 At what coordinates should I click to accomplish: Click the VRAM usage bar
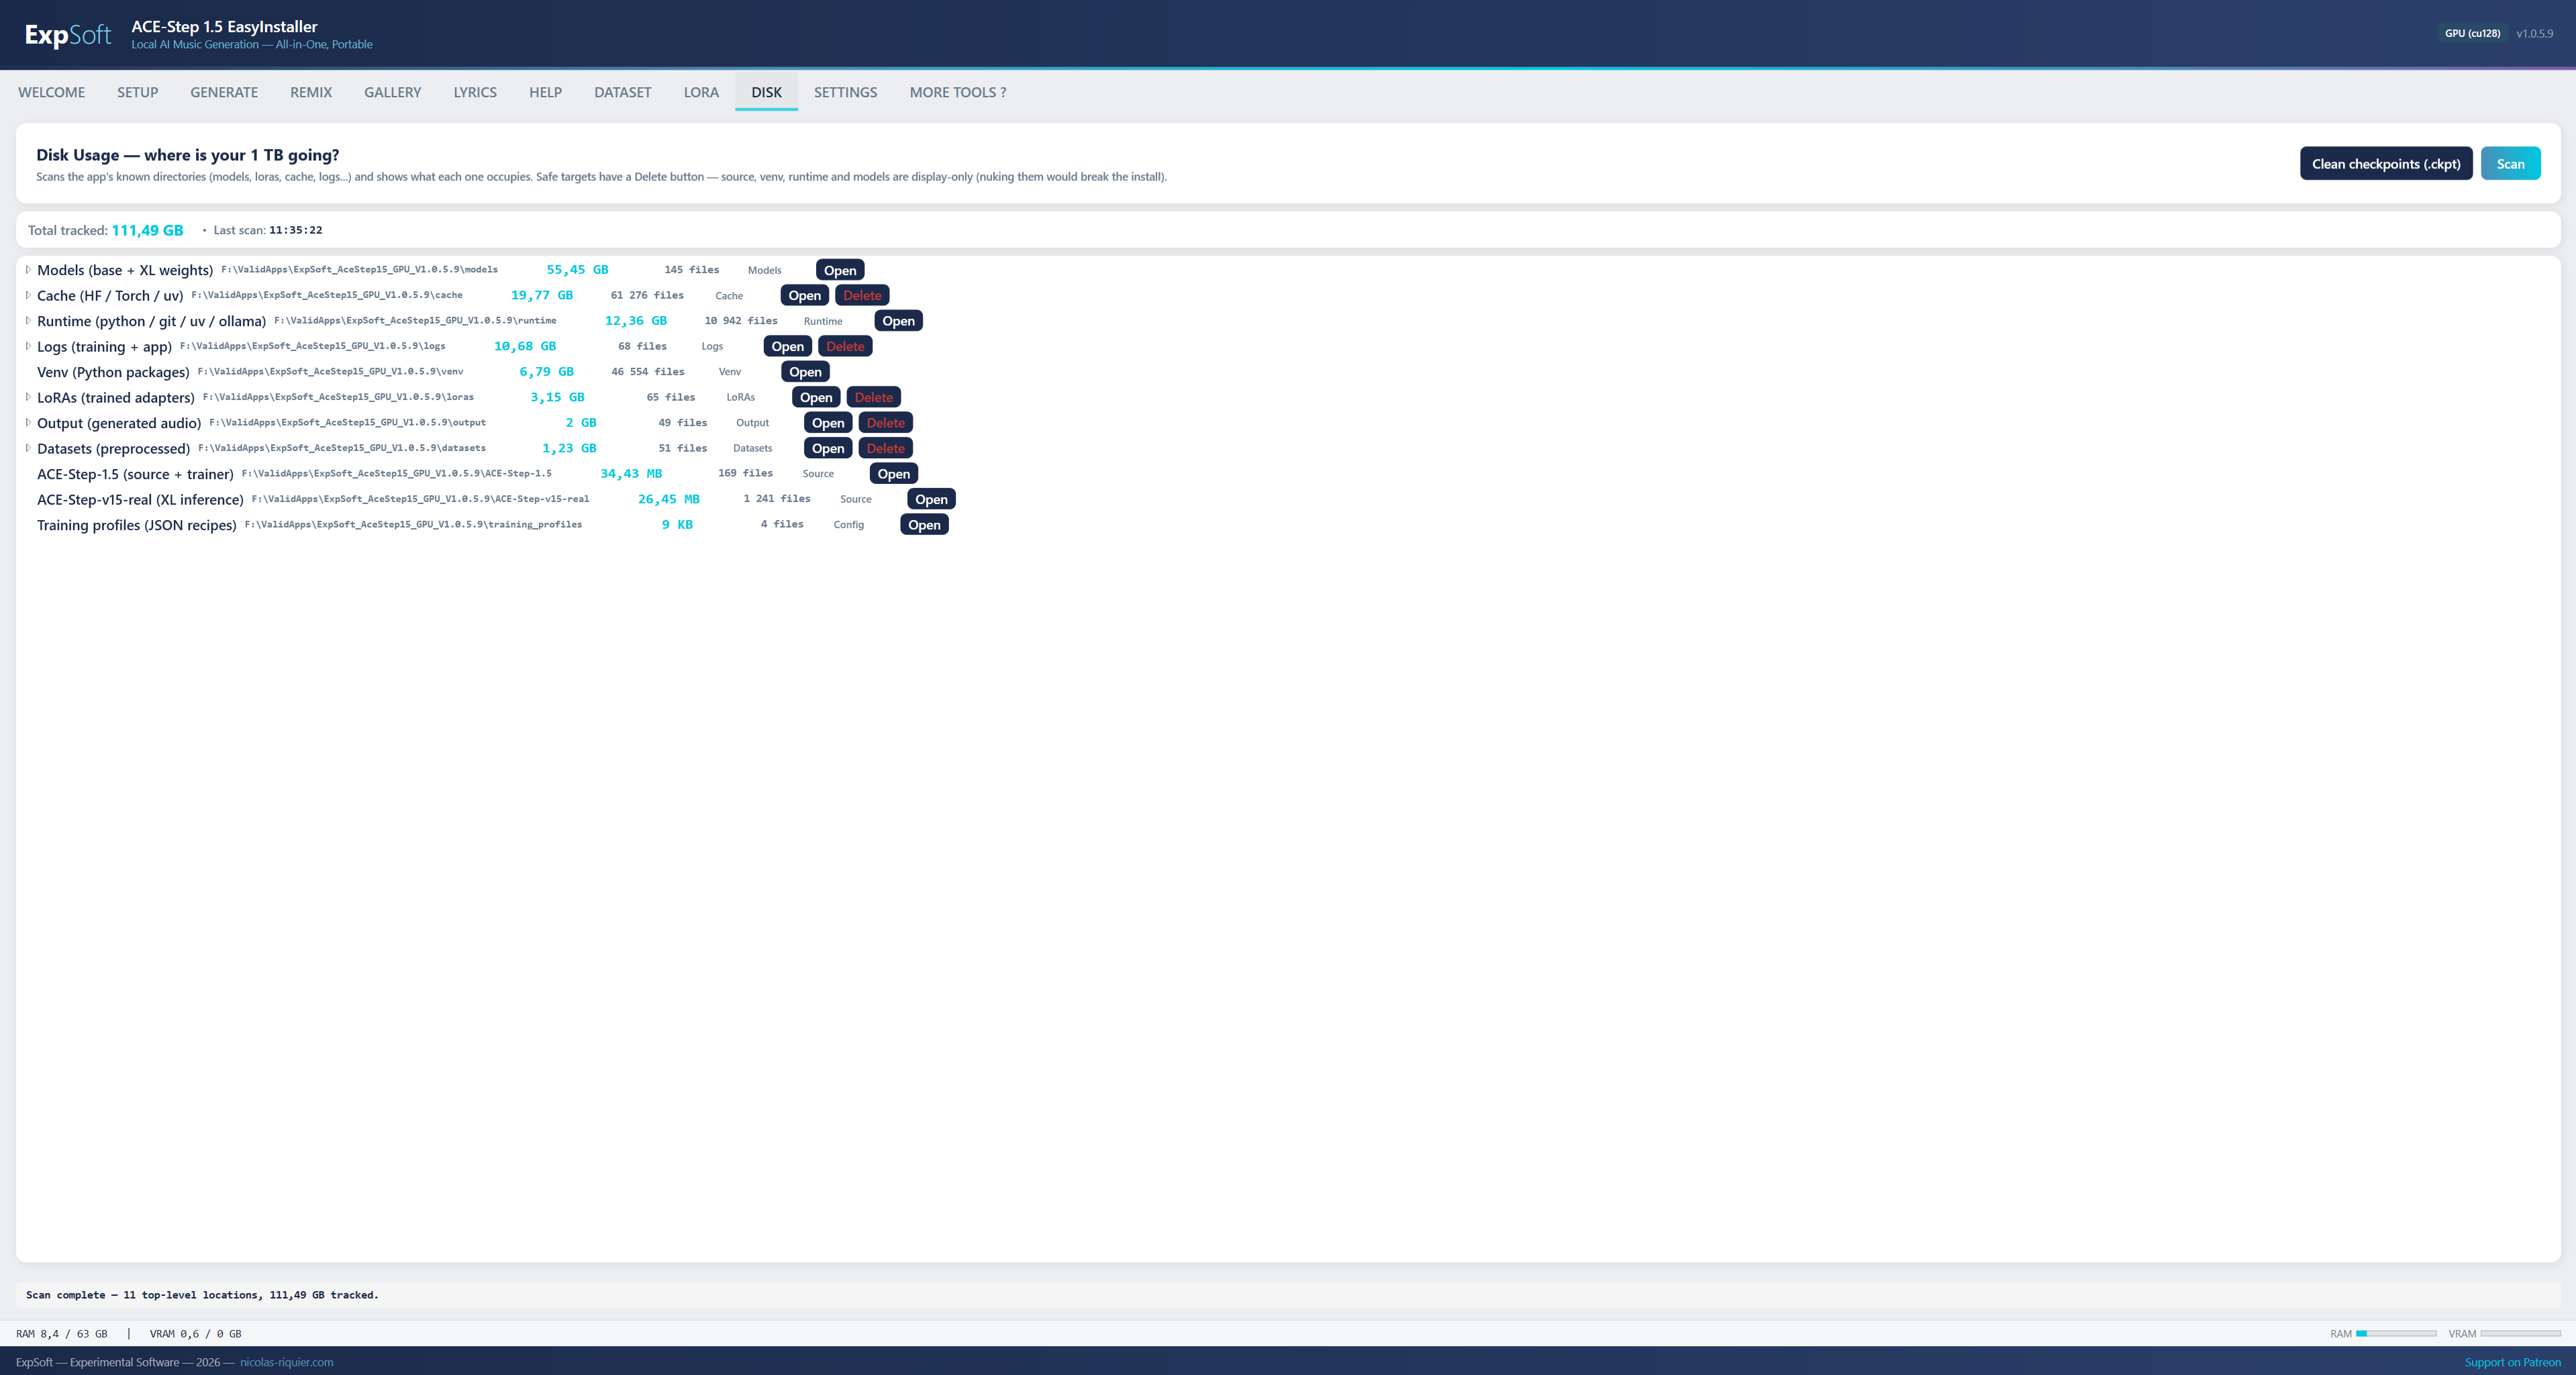tap(2520, 1334)
